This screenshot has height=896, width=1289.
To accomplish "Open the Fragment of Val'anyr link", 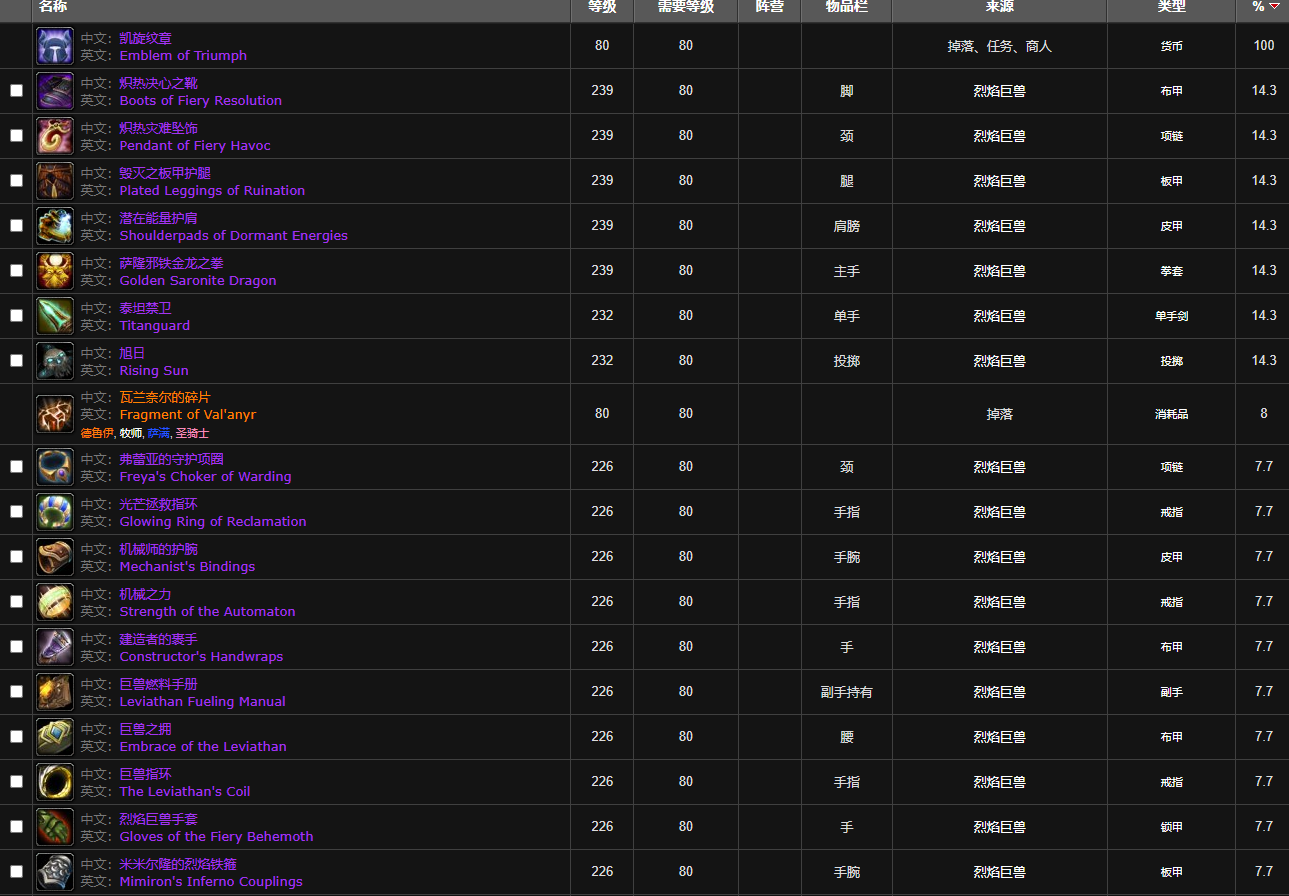I will coord(188,415).
